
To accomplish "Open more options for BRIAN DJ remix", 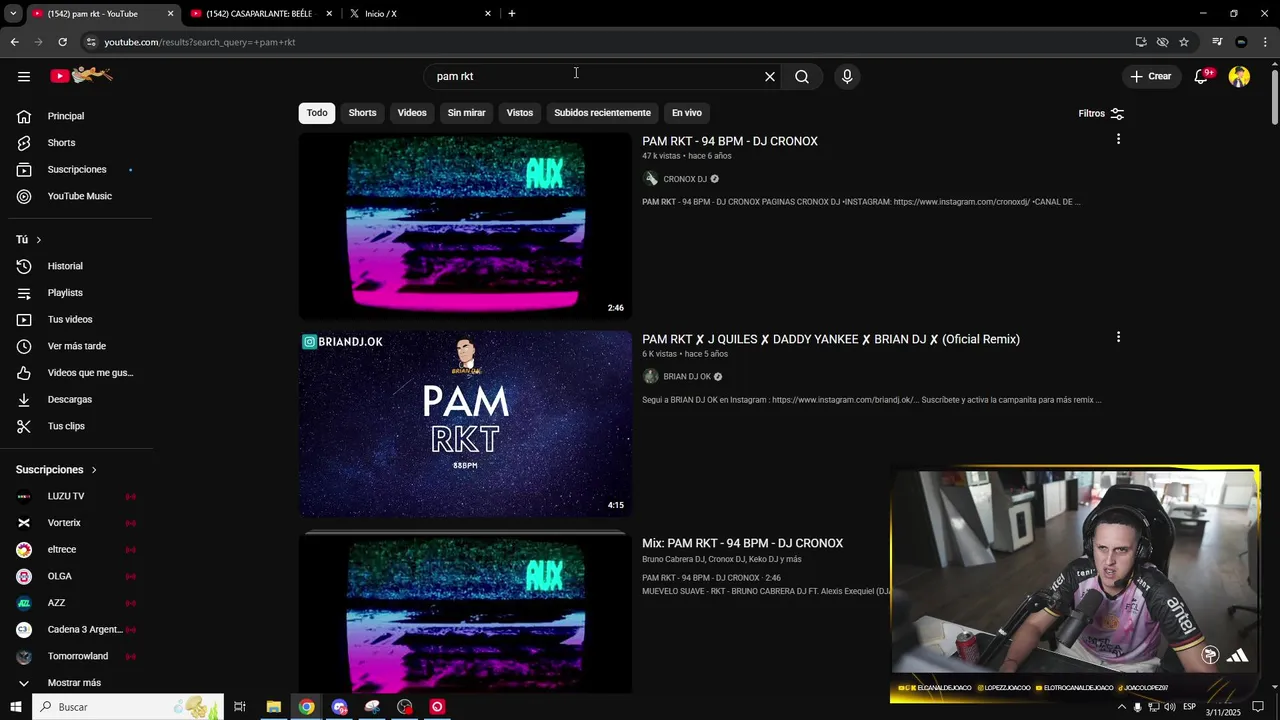I will (x=1118, y=337).
